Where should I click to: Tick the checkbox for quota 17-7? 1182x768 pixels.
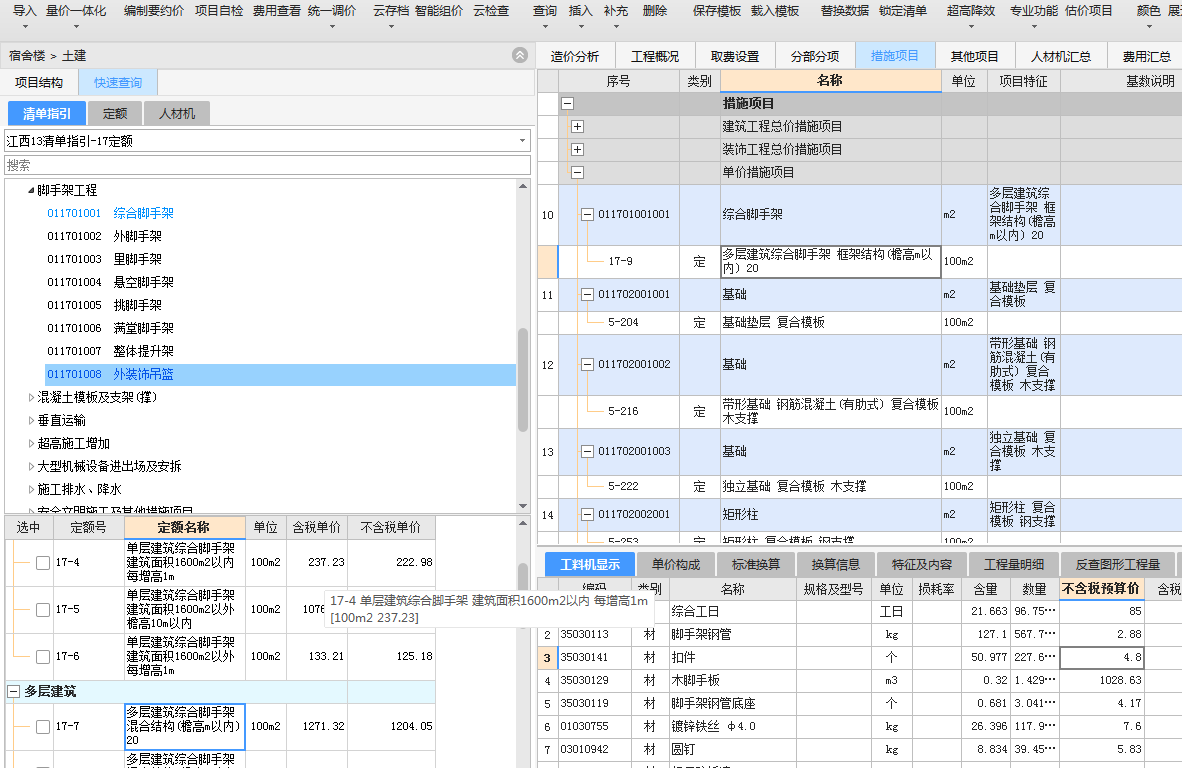43,727
